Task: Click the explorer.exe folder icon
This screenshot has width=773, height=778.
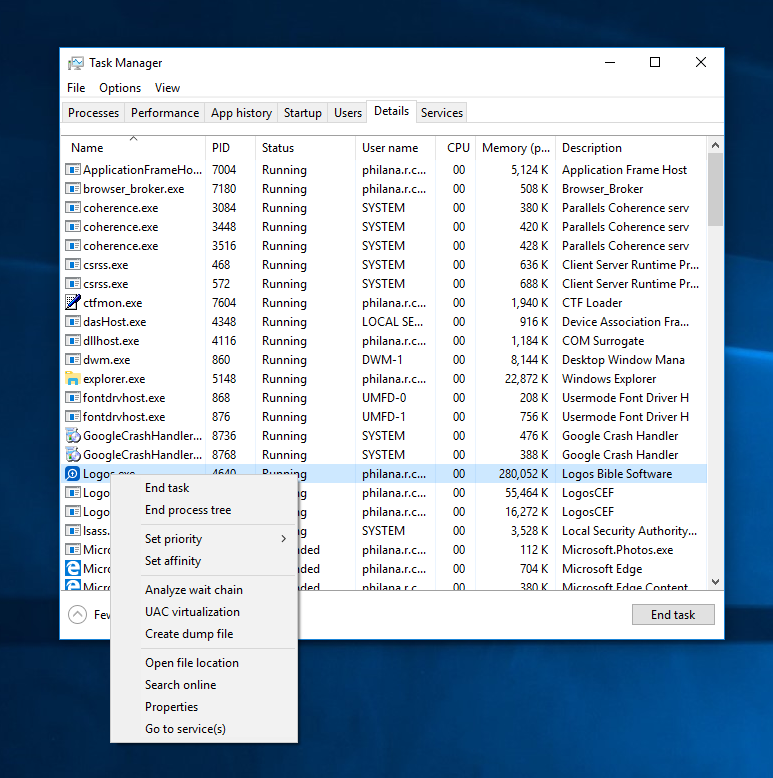Action: point(73,379)
